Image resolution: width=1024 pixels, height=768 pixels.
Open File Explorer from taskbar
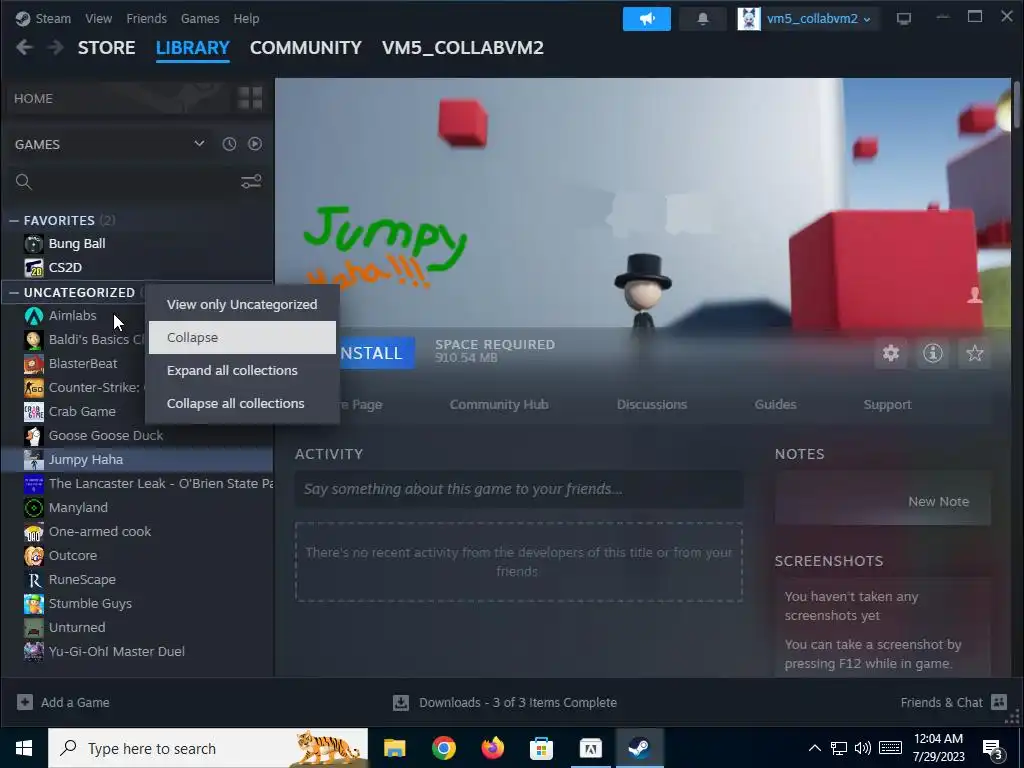tap(394, 748)
